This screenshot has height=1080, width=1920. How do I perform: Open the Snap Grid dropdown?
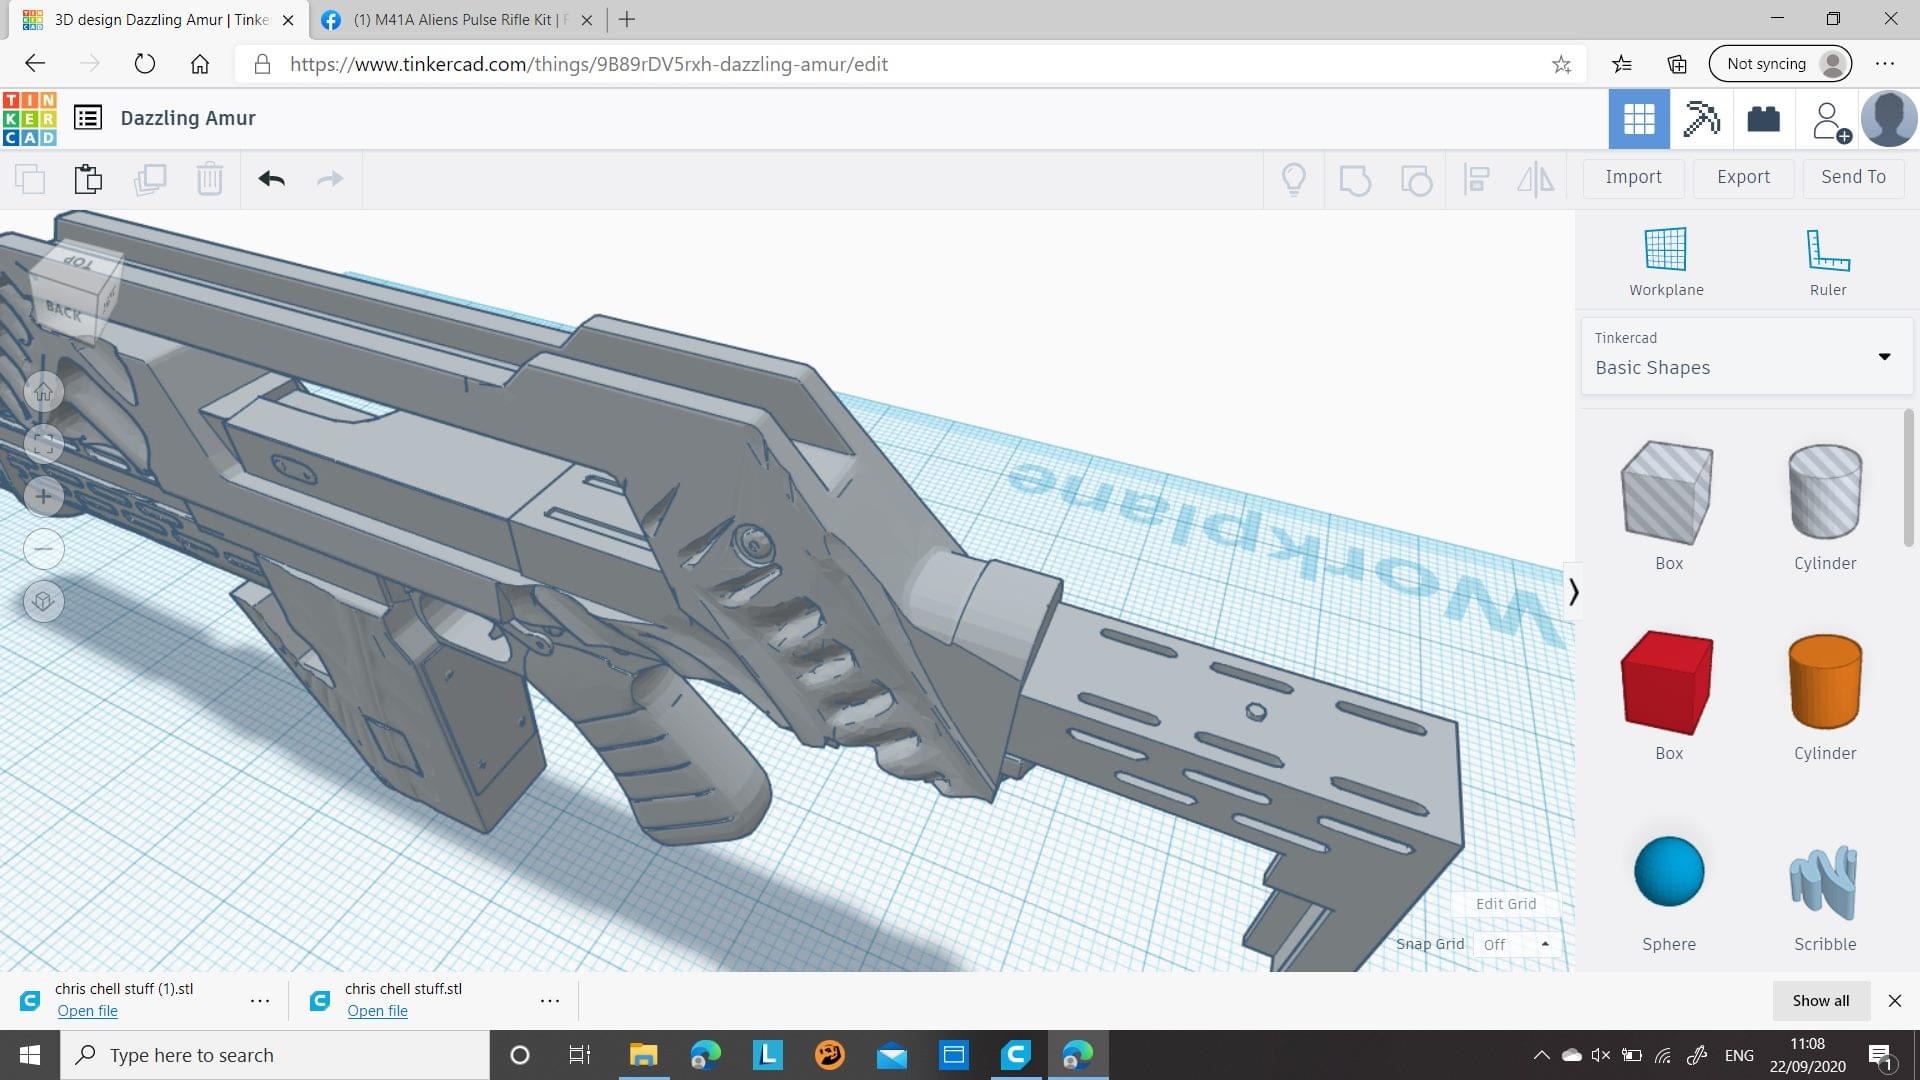[x=1516, y=944]
